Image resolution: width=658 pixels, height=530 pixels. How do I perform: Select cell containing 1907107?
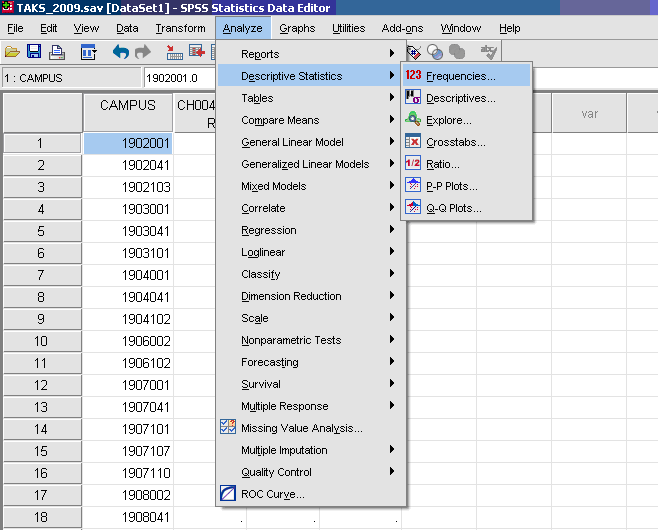128,451
